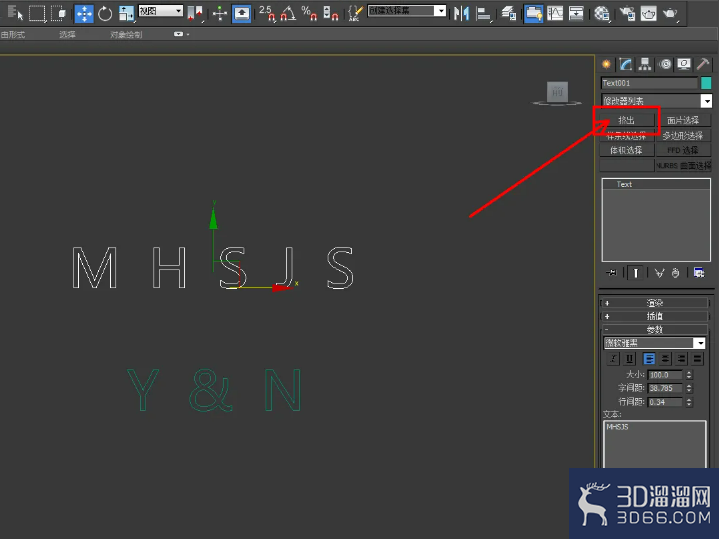Toggle the Graphite Modeling Tools ribbon
Image resolution: width=719 pixels, height=539 pixels.
pyautogui.click(x=534, y=13)
